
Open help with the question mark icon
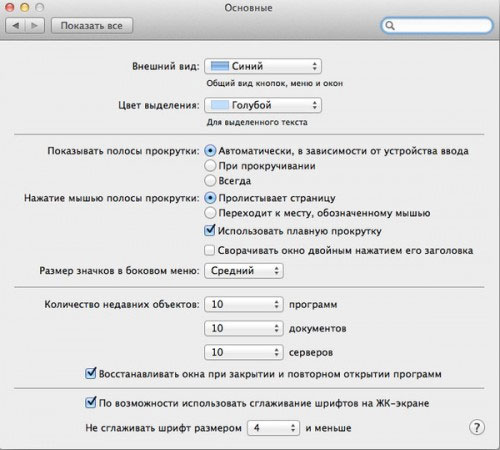[477, 427]
